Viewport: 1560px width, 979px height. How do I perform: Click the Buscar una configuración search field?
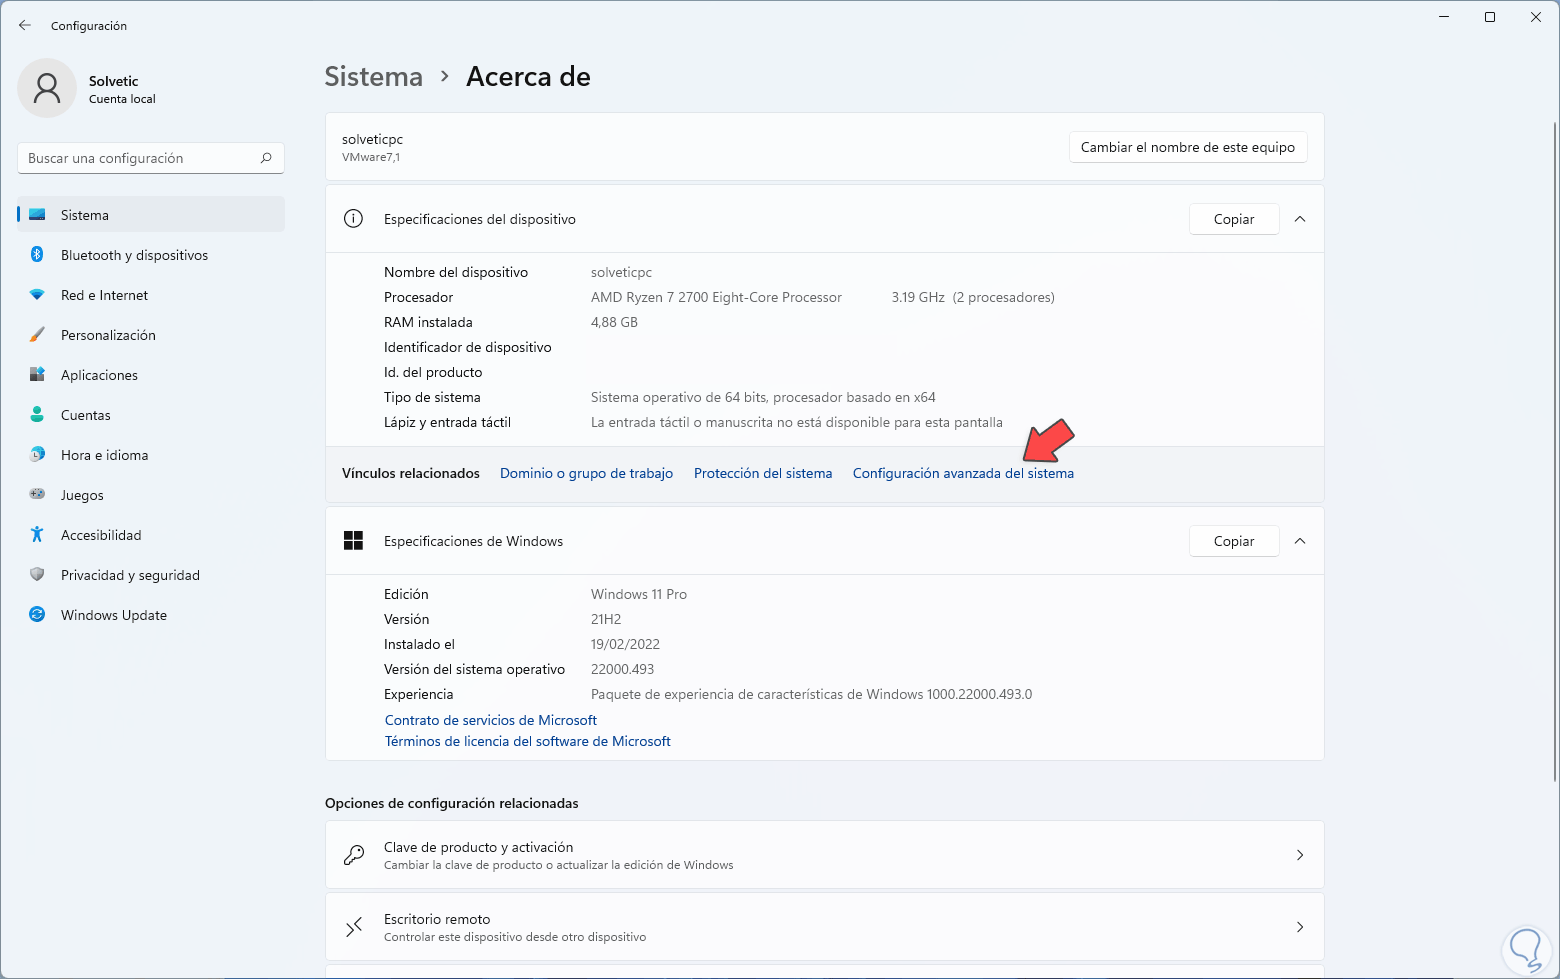tap(151, 158)
